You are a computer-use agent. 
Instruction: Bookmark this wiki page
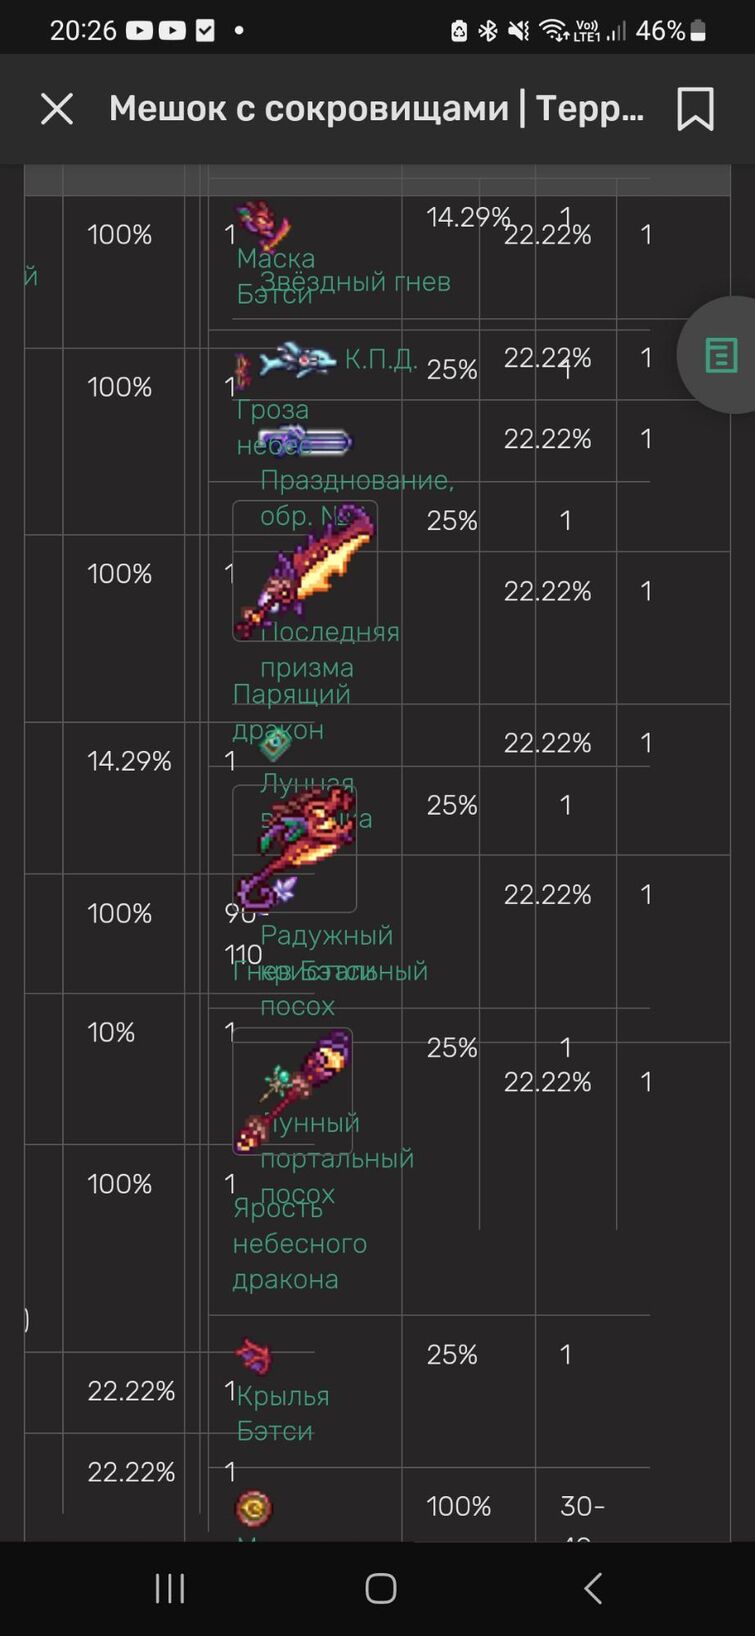pyautogui.click(x=695, y=109)
